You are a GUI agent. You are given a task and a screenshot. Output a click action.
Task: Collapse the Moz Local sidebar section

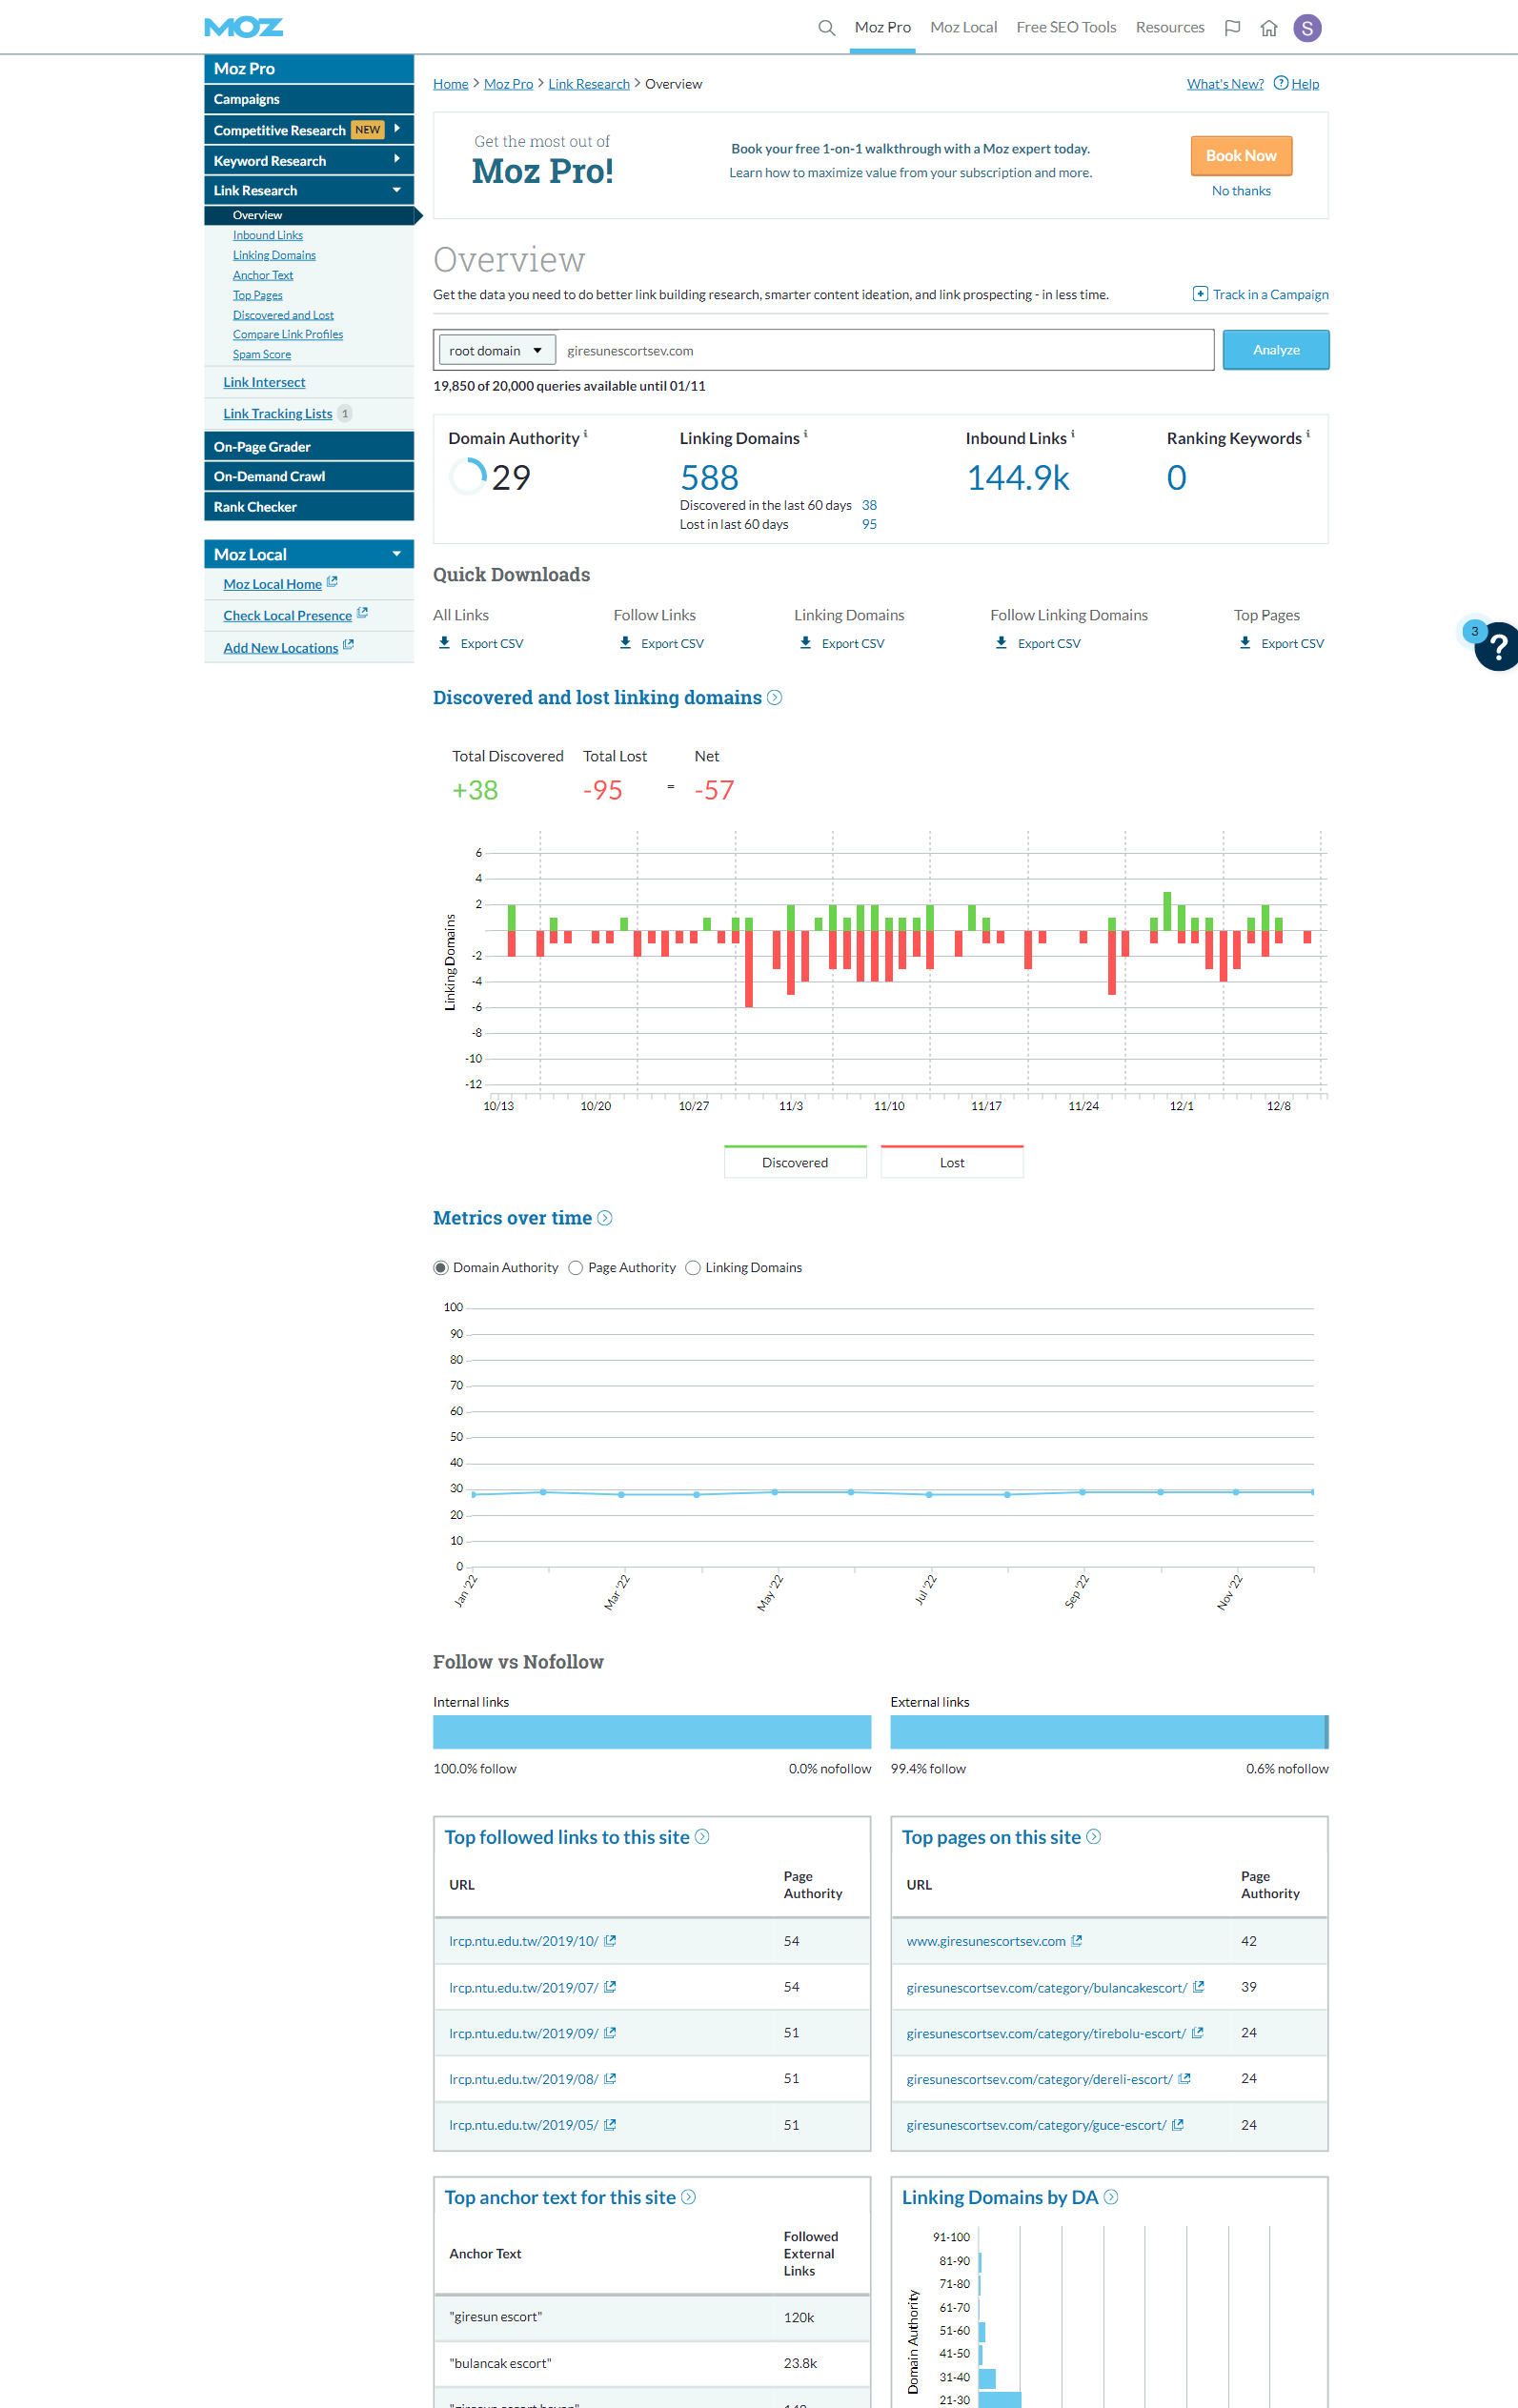click(397, 554)
